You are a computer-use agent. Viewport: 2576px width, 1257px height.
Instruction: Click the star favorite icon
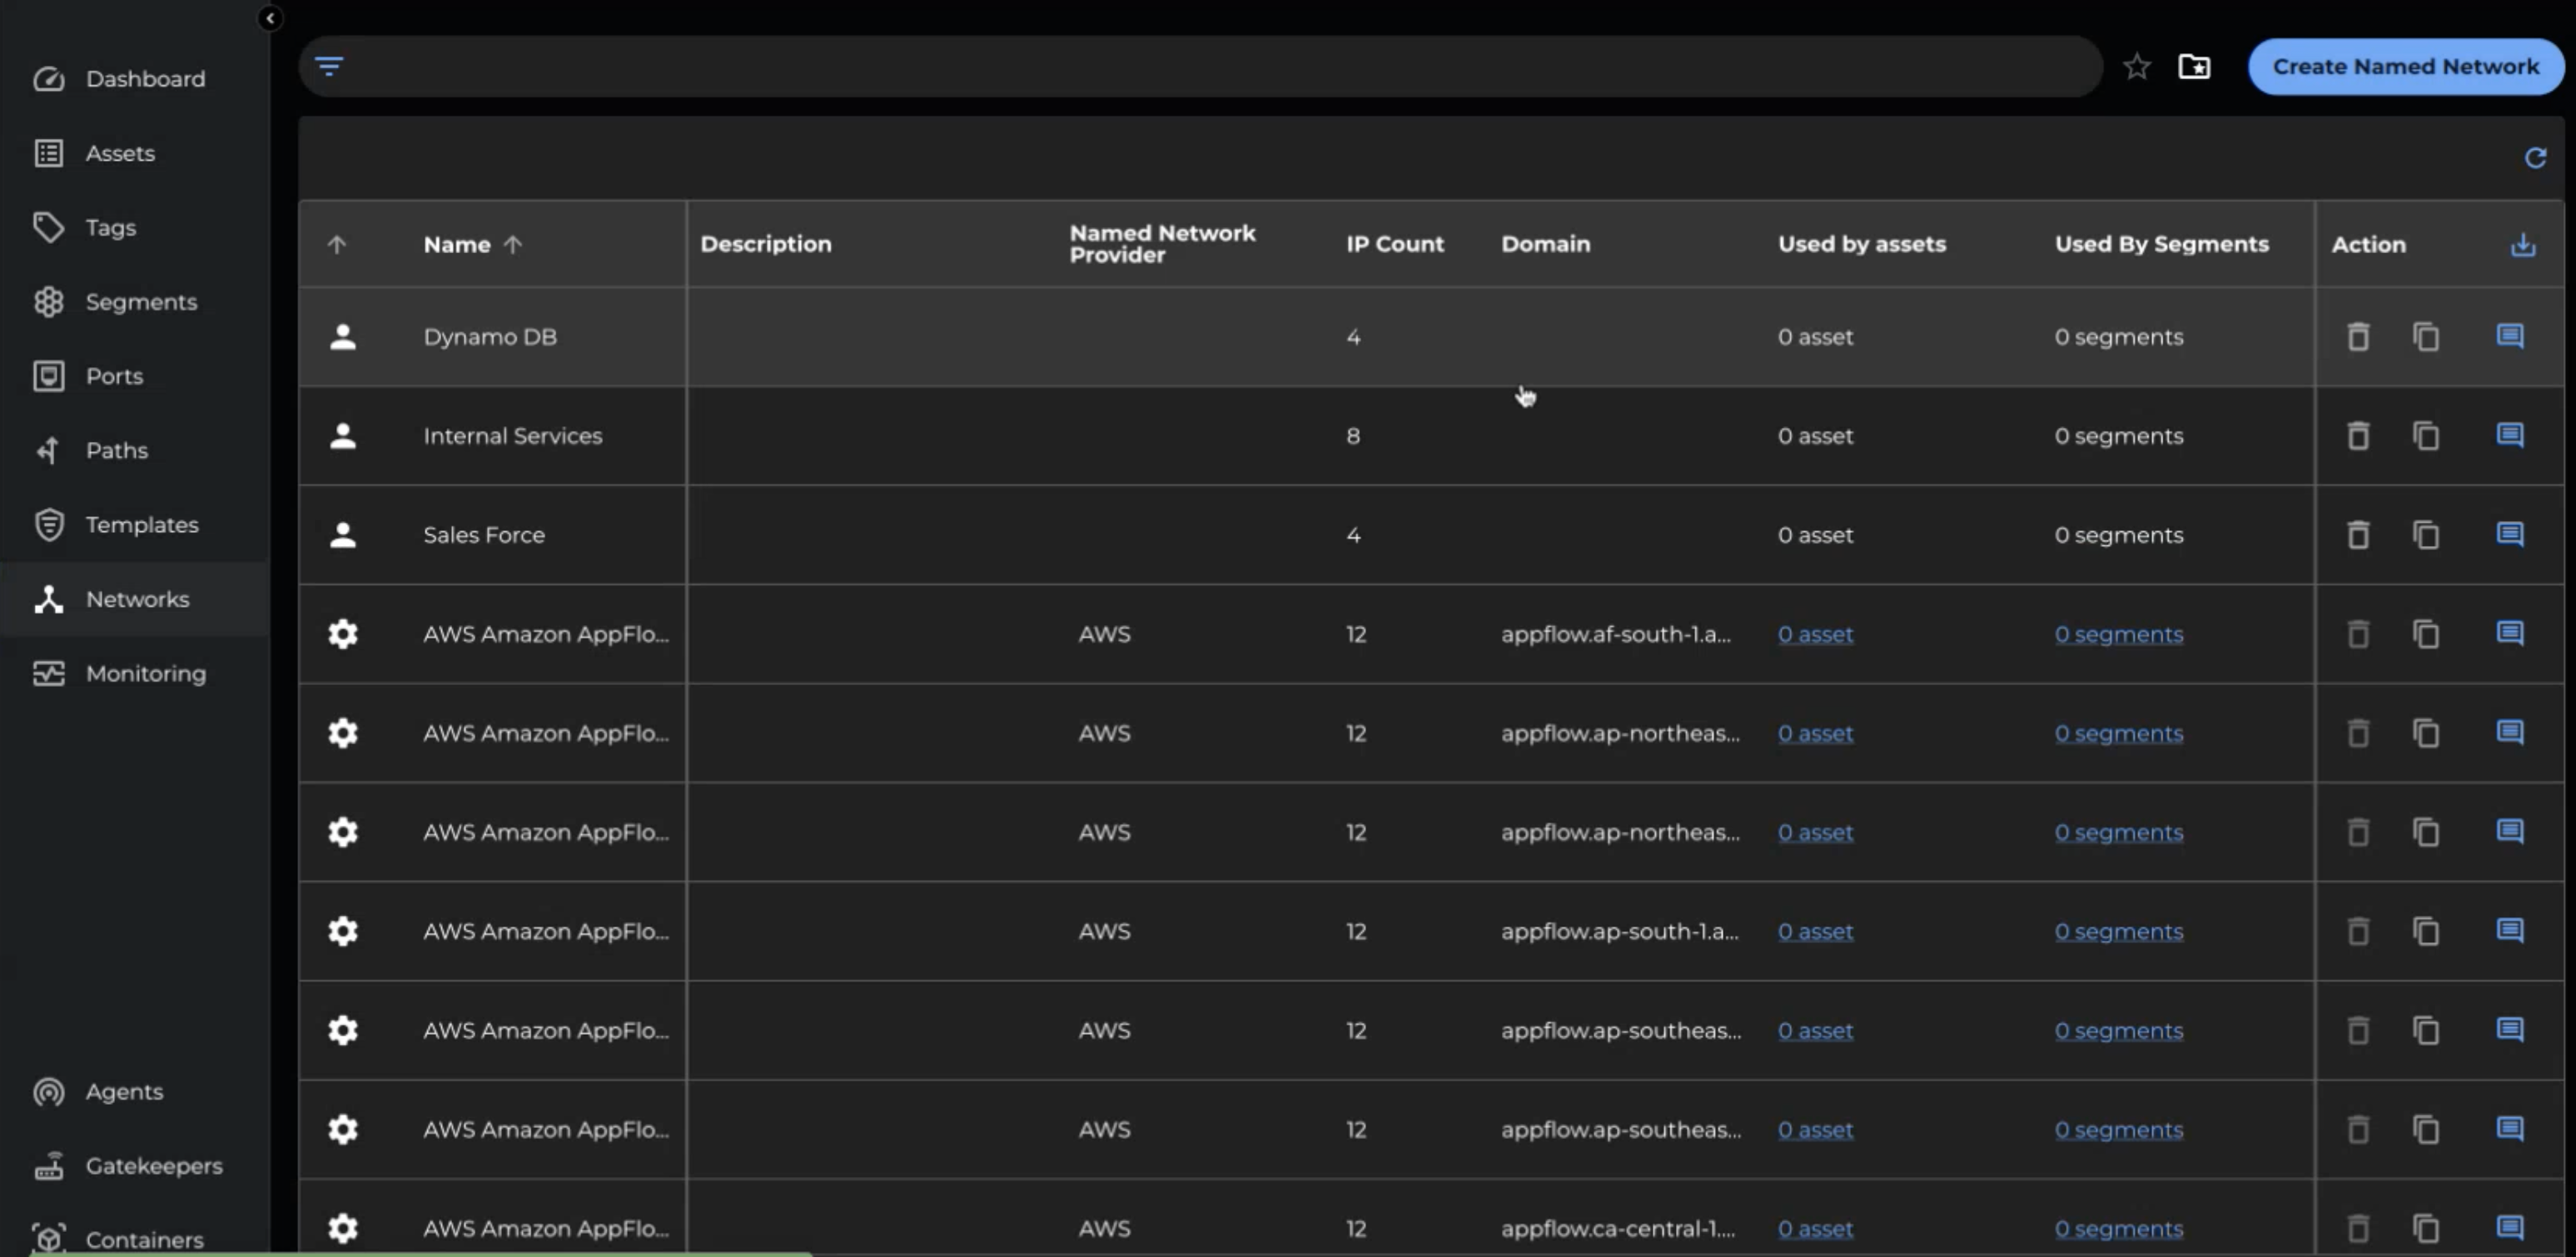(2136, 67)
